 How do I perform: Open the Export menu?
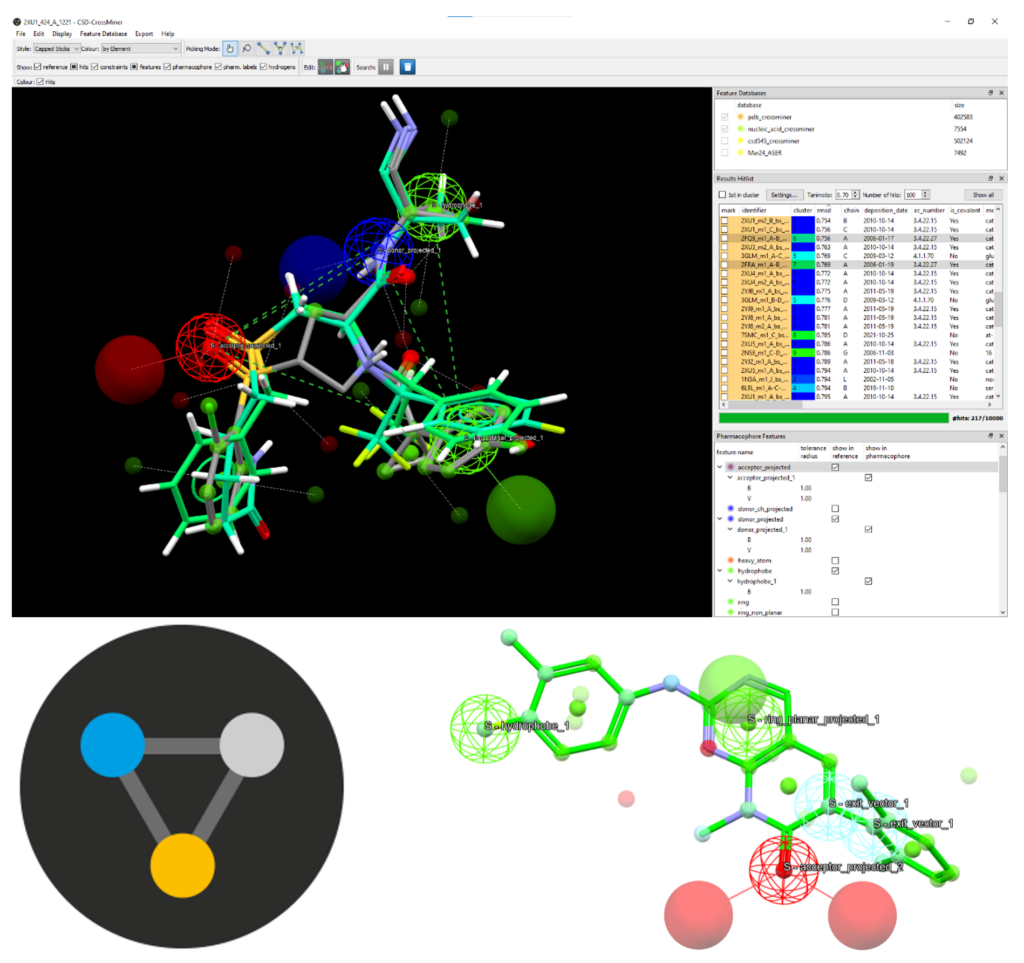tap(144, 33)
